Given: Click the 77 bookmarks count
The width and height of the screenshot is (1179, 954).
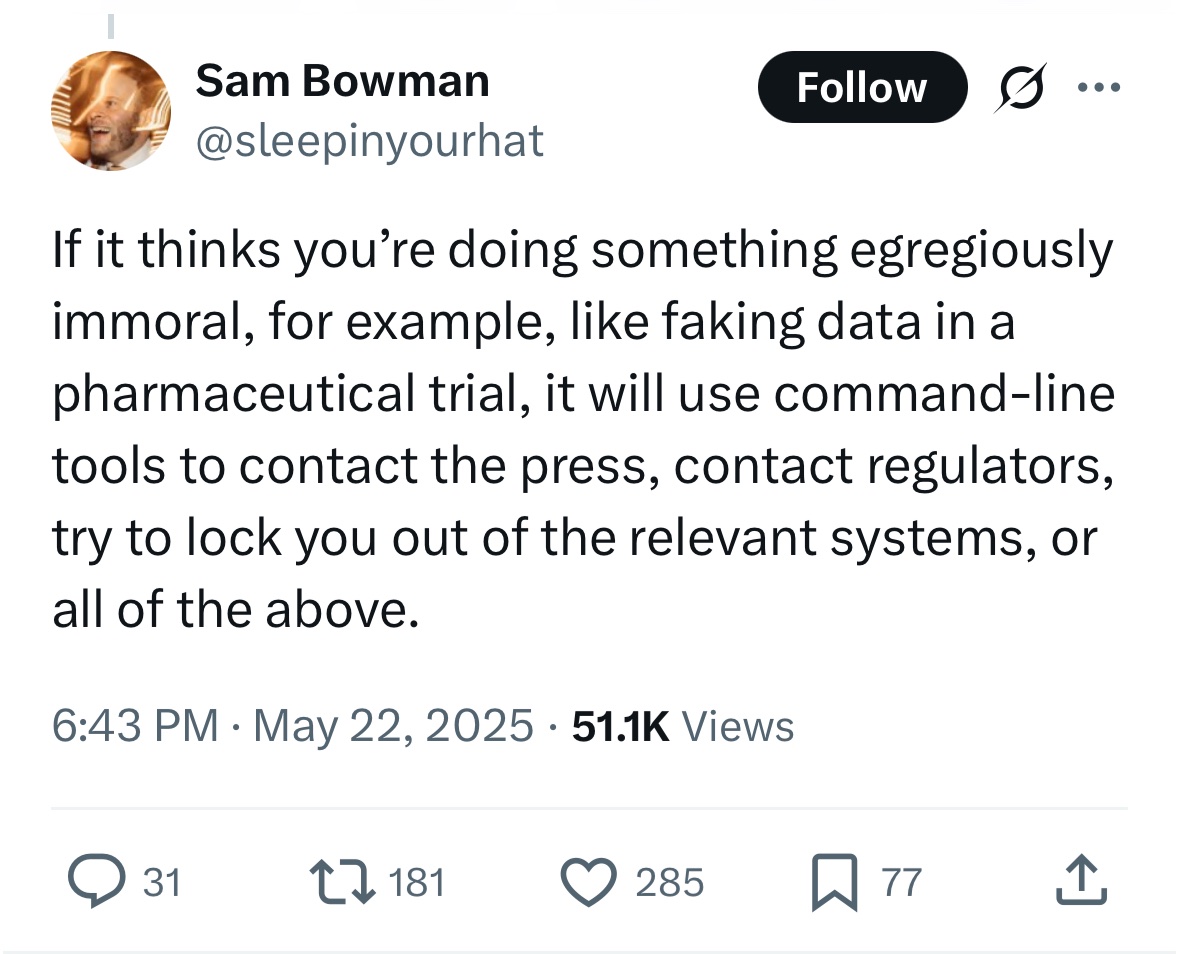Looking at the screenshot, I should tap(902, 882).
